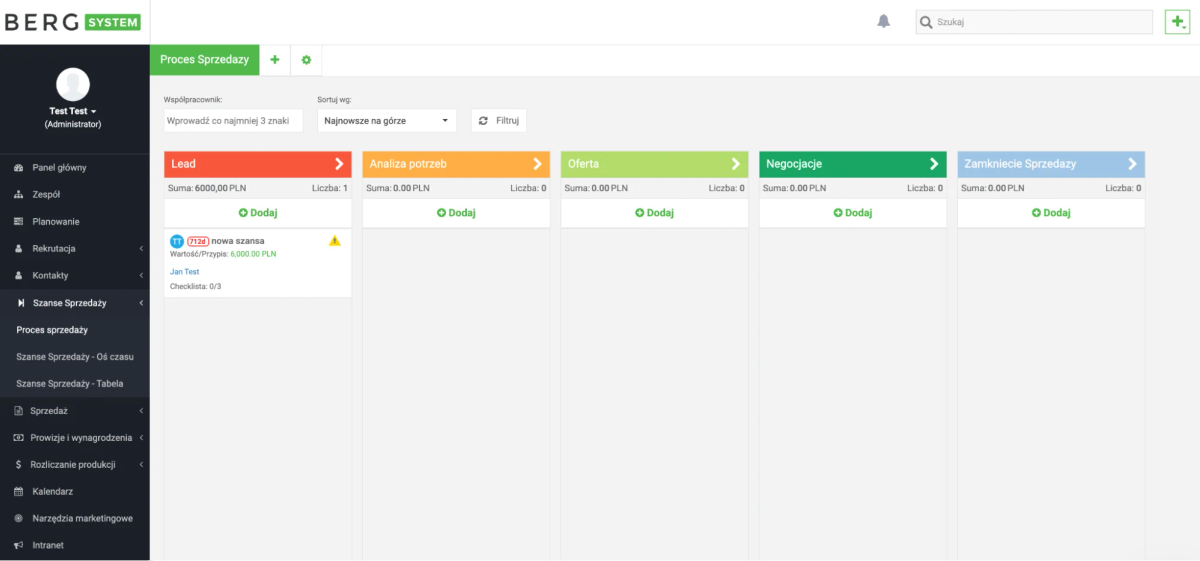Click the Filtruj button
The height and width of the screenshot is (561, 1200).
498,121
